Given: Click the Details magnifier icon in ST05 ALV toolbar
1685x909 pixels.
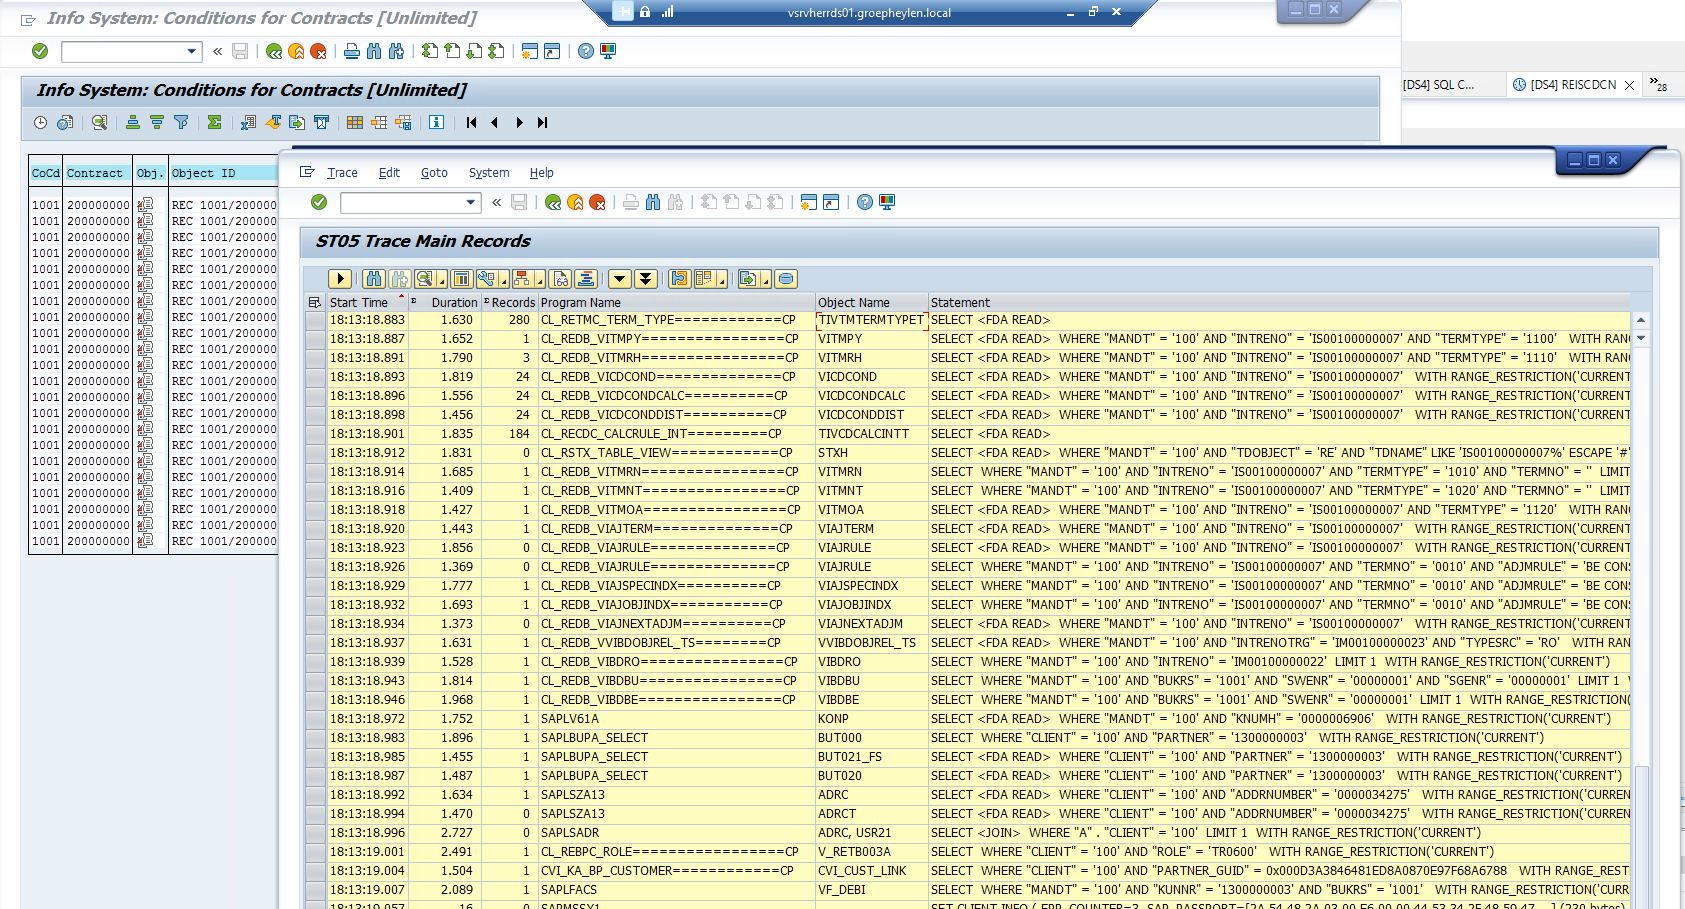Looking at the screenshot, I should (424, 279).
